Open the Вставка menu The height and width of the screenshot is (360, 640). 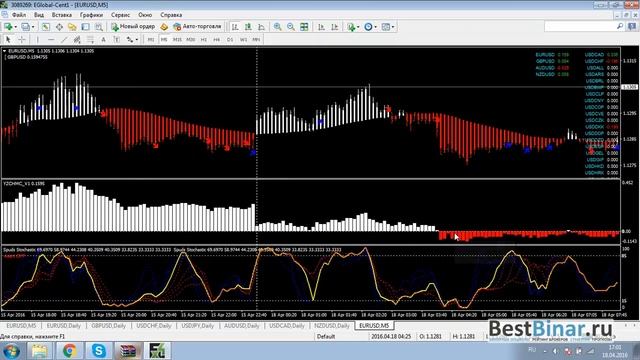(x=62, y=15)
